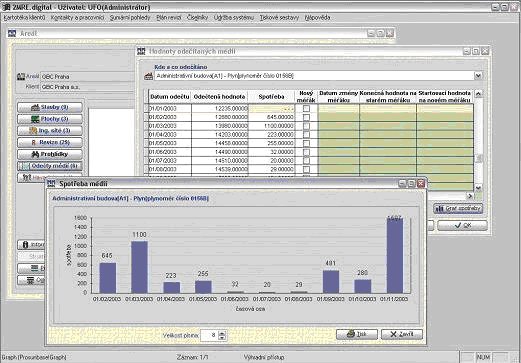Image resolution: width=521 pixels, height=363 pixels.
Task: Click the Hodnoty odečítaných médií window icon
Action: pyautogui.click(x=141, y=51)
